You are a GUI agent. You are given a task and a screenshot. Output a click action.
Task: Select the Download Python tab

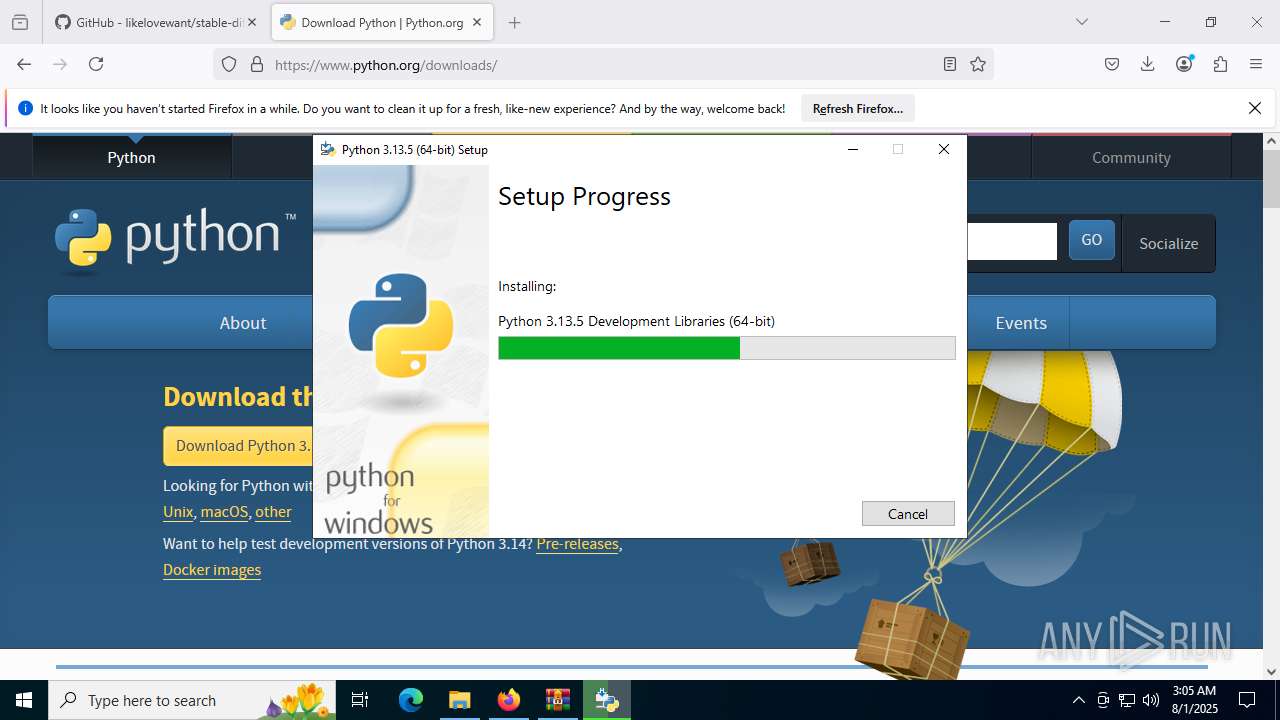click(x=382, y=22)
